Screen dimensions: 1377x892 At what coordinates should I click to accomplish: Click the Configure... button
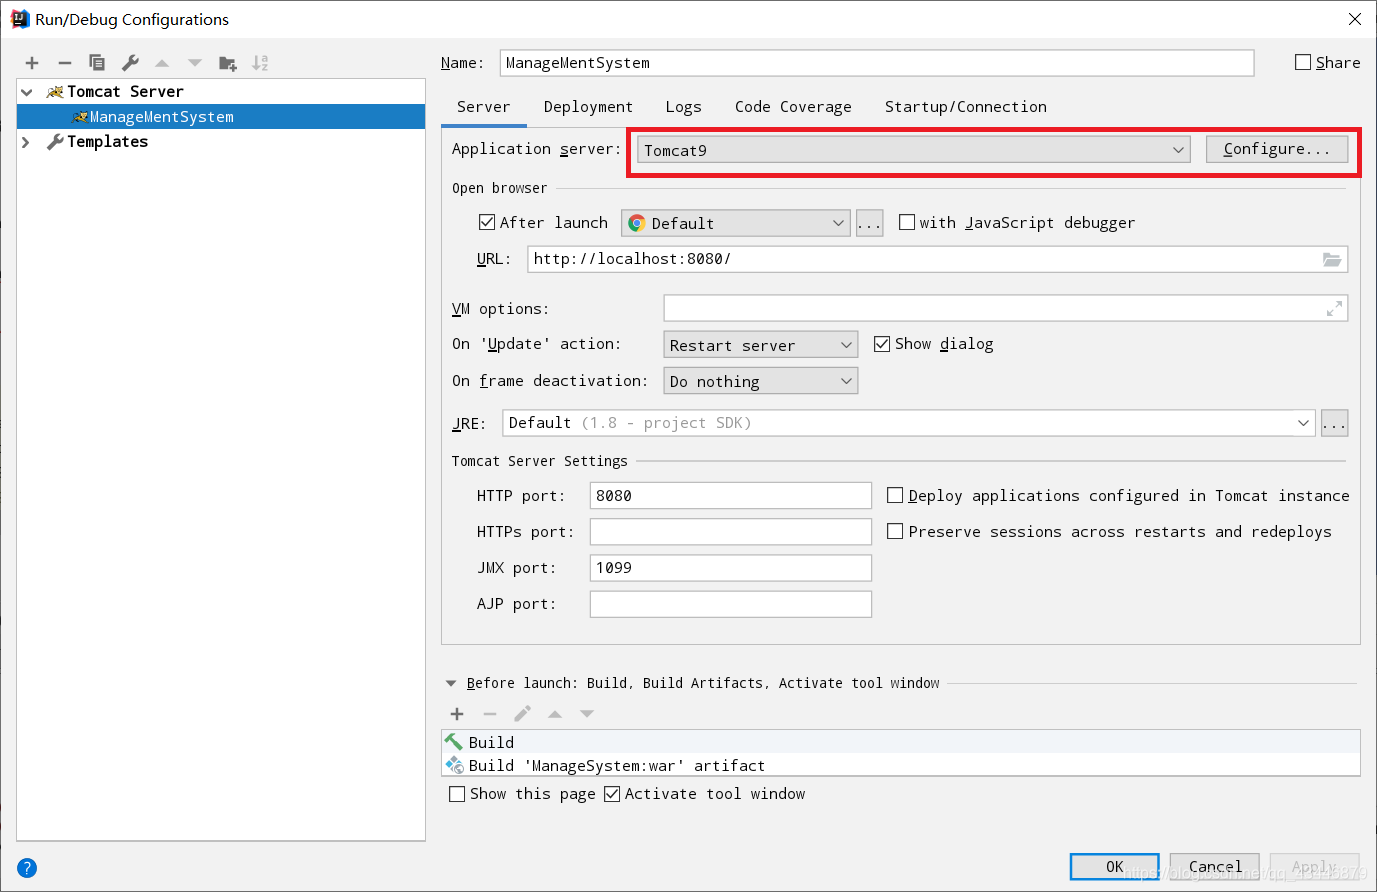(x=1277, y=149)
